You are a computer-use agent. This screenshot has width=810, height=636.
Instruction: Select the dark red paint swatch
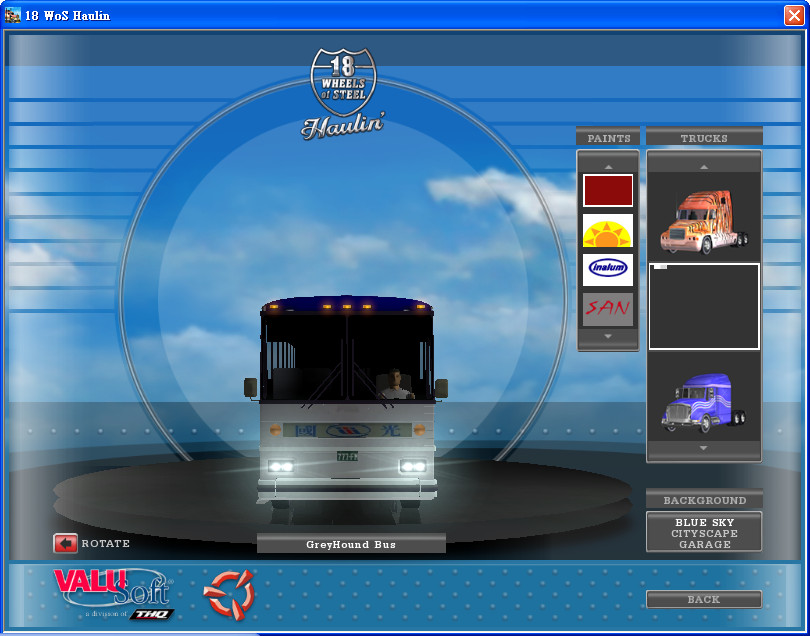[x=608, y=190]
